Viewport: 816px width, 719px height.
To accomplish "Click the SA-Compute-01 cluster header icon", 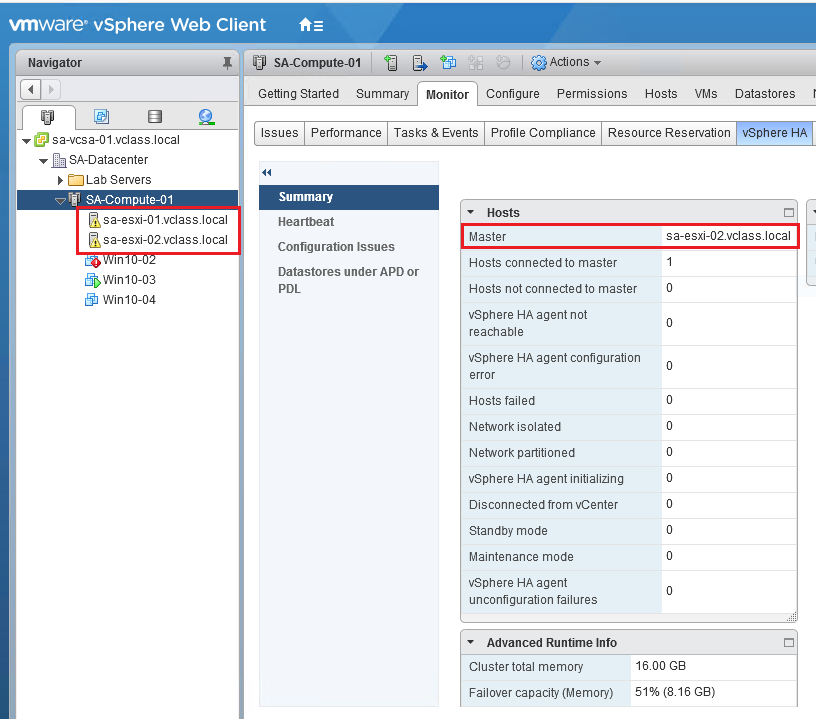I will (x=259, y=62).
